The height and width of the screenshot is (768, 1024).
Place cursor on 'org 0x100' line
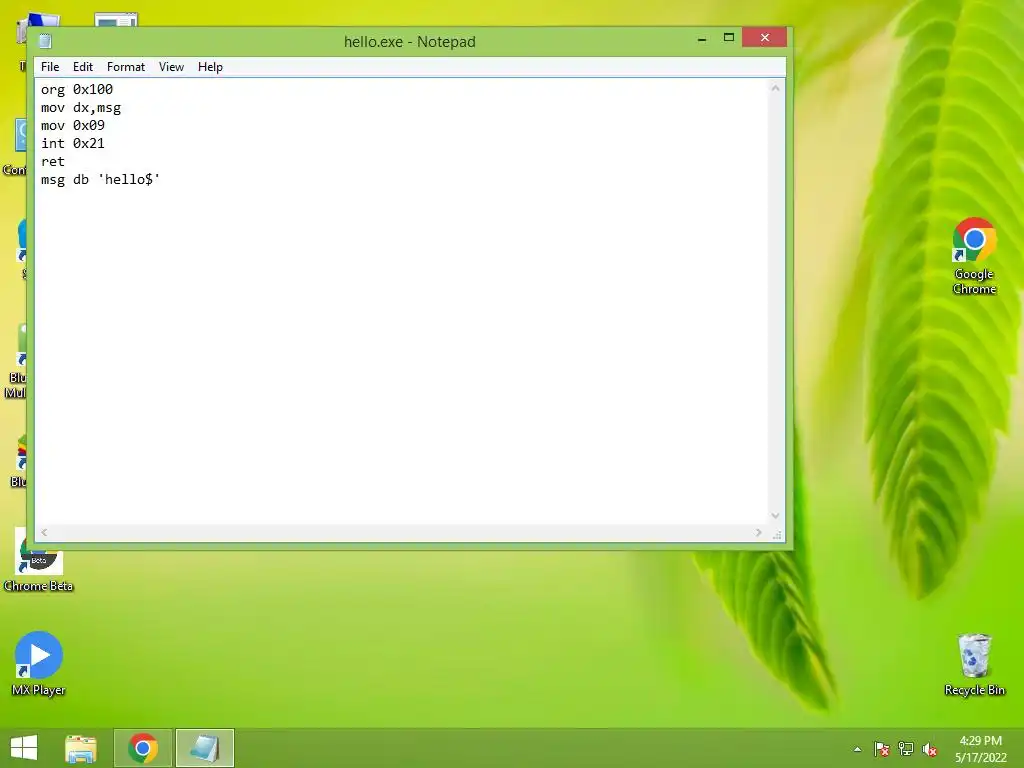click(x=77, y=89)
